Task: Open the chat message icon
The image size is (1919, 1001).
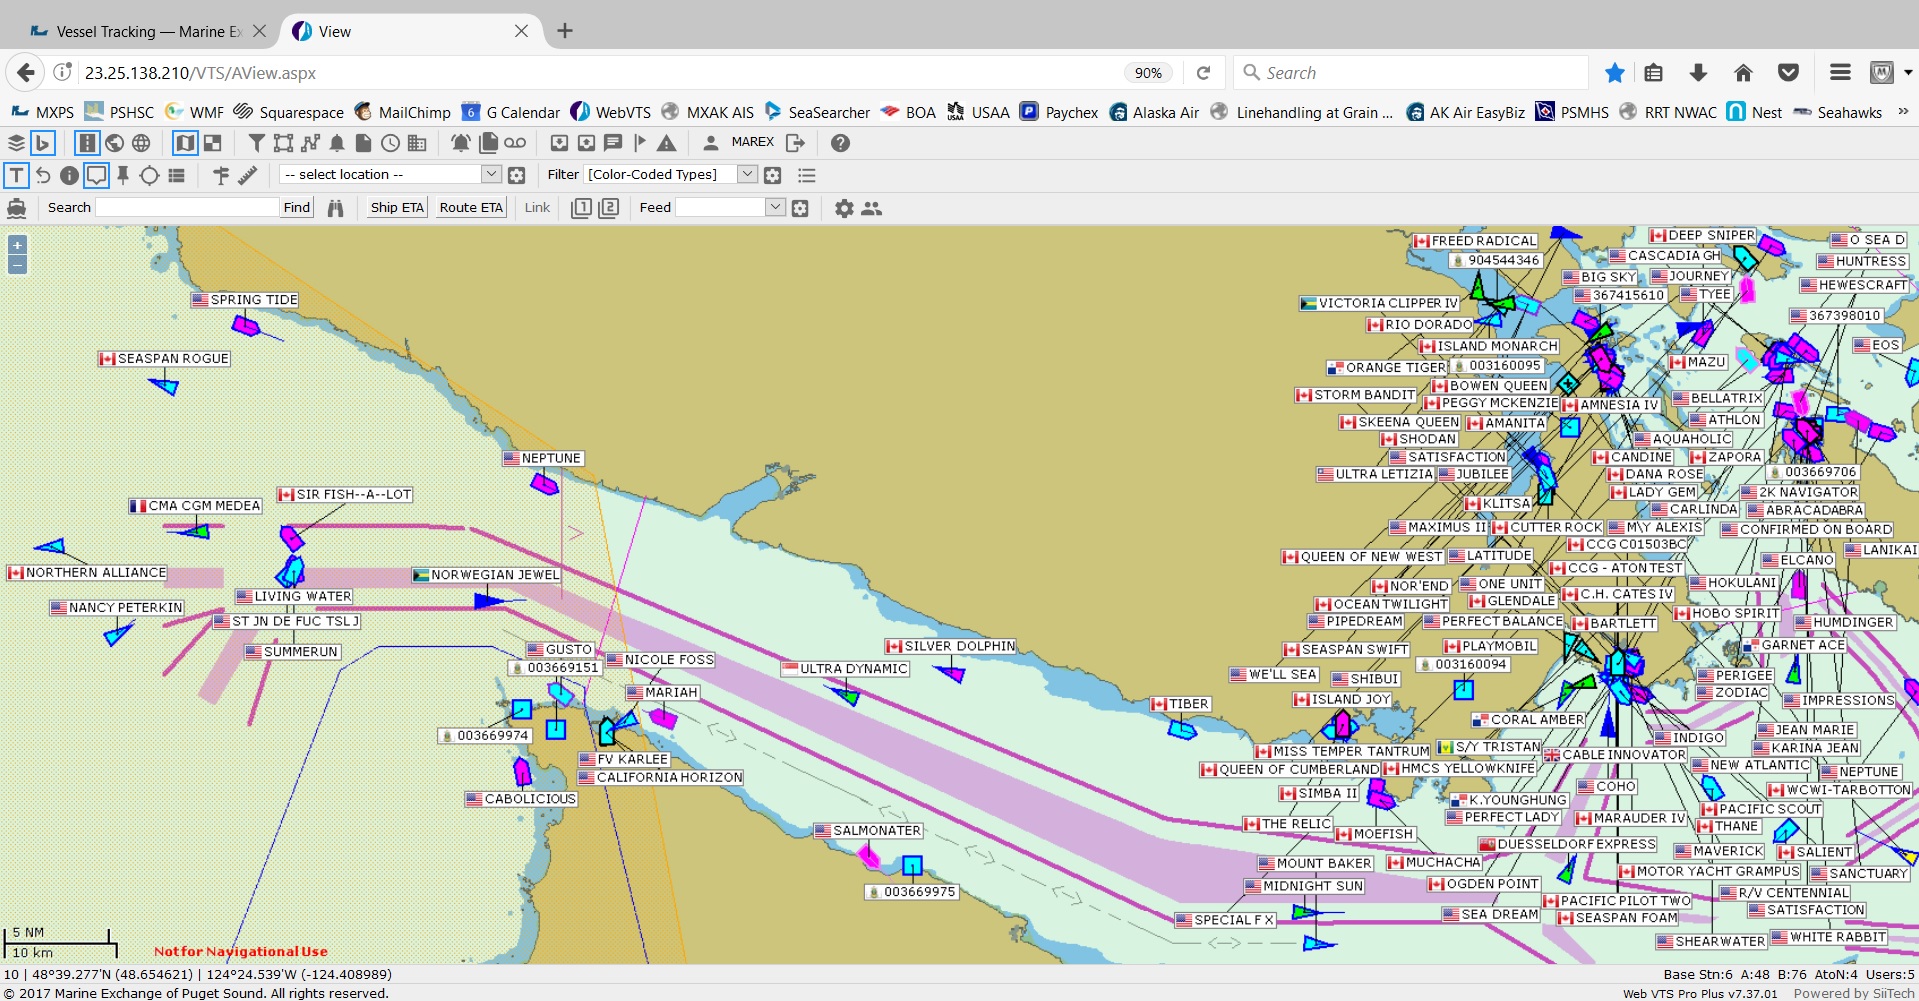Action: pyautogui.click(x=613, y=143)
